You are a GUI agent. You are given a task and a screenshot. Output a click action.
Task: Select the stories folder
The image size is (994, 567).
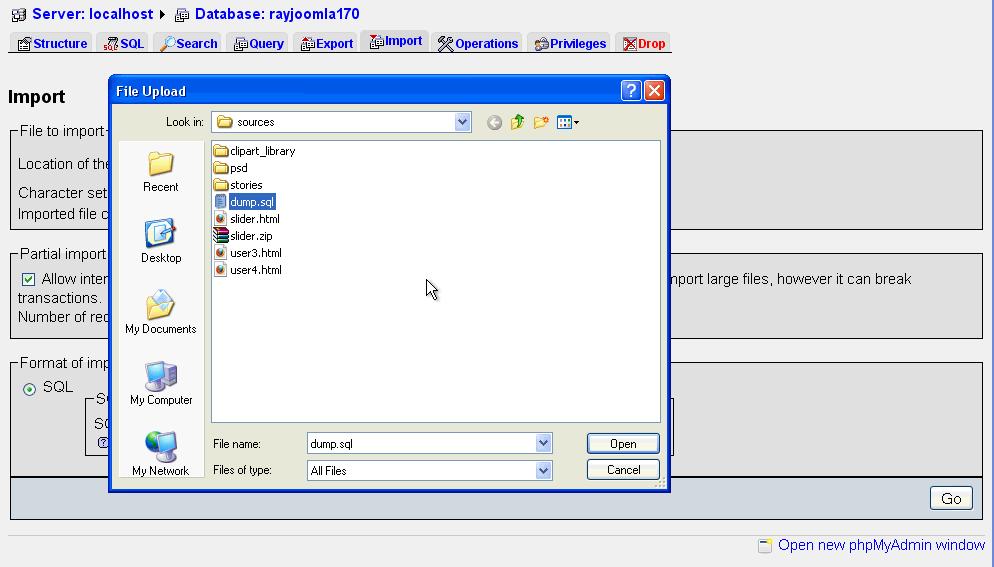point(238,185)
